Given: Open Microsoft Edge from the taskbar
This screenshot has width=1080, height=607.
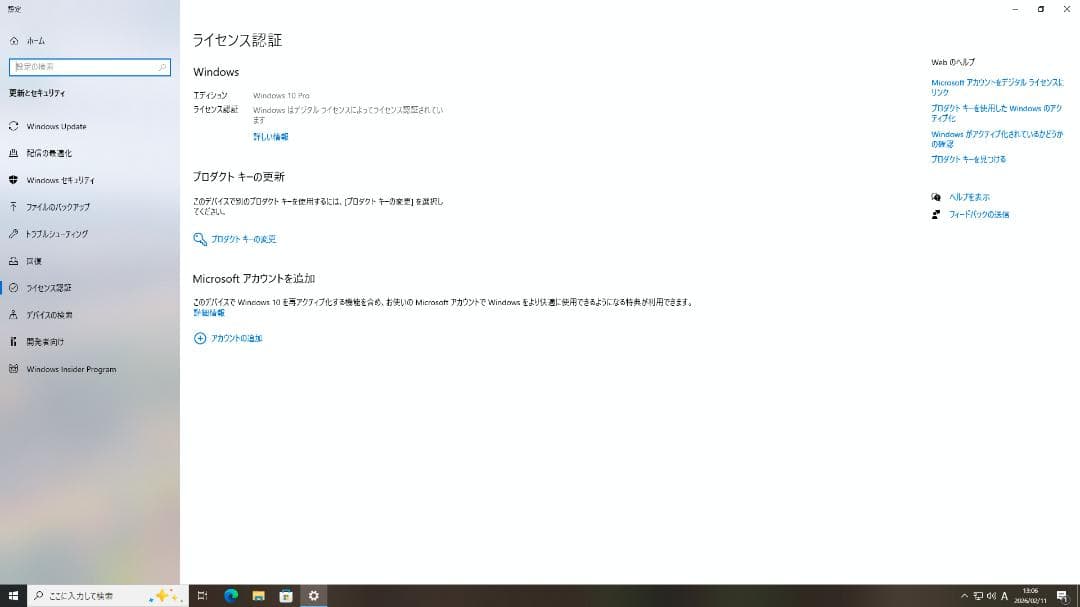Looking at the screenshot, I should pos(230,595).
